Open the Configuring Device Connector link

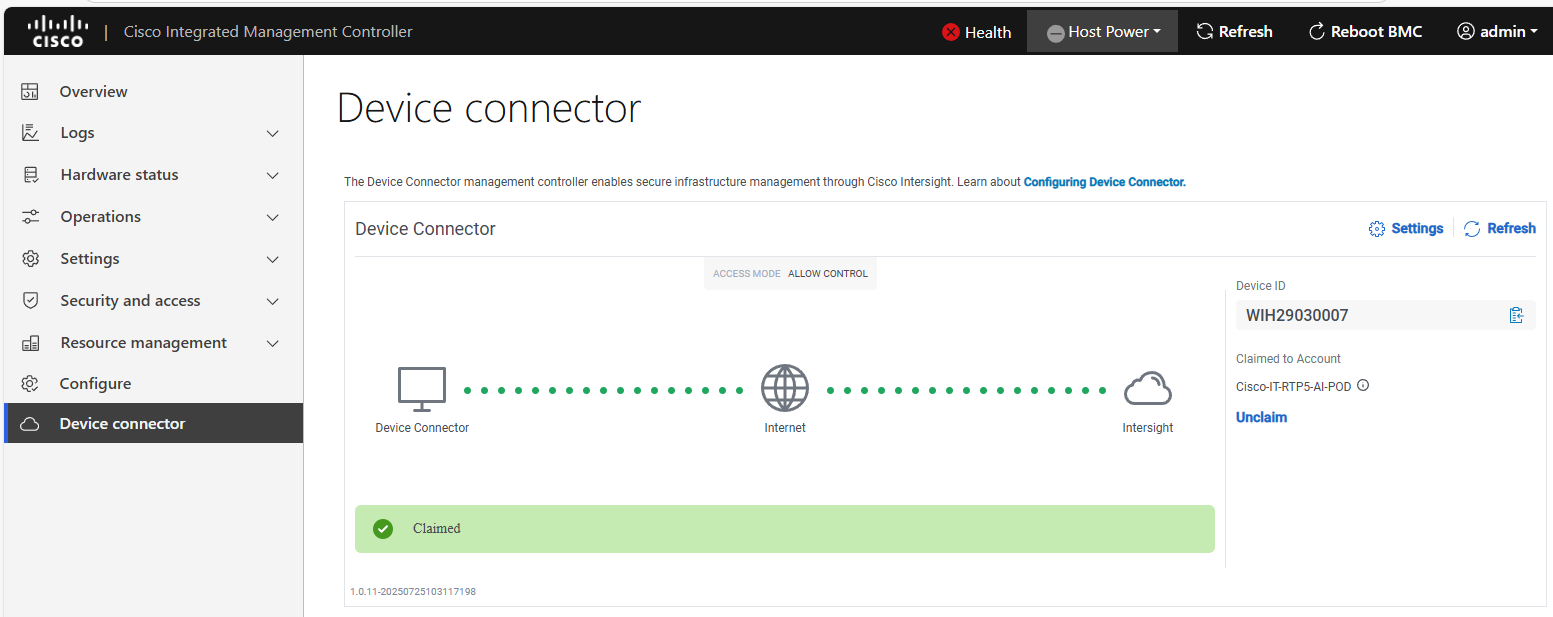pyautogui.click(x=1104, y=181)
